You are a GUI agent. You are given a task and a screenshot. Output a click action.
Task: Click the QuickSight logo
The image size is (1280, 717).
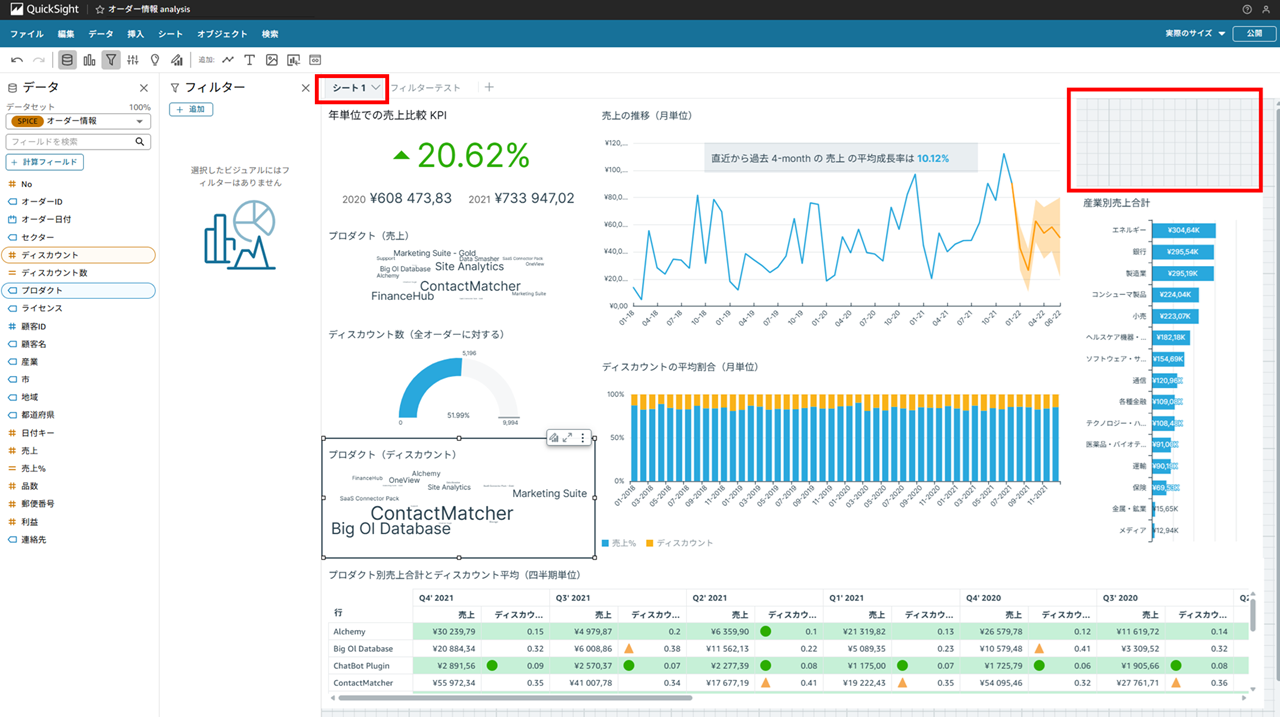pos(45,9)
